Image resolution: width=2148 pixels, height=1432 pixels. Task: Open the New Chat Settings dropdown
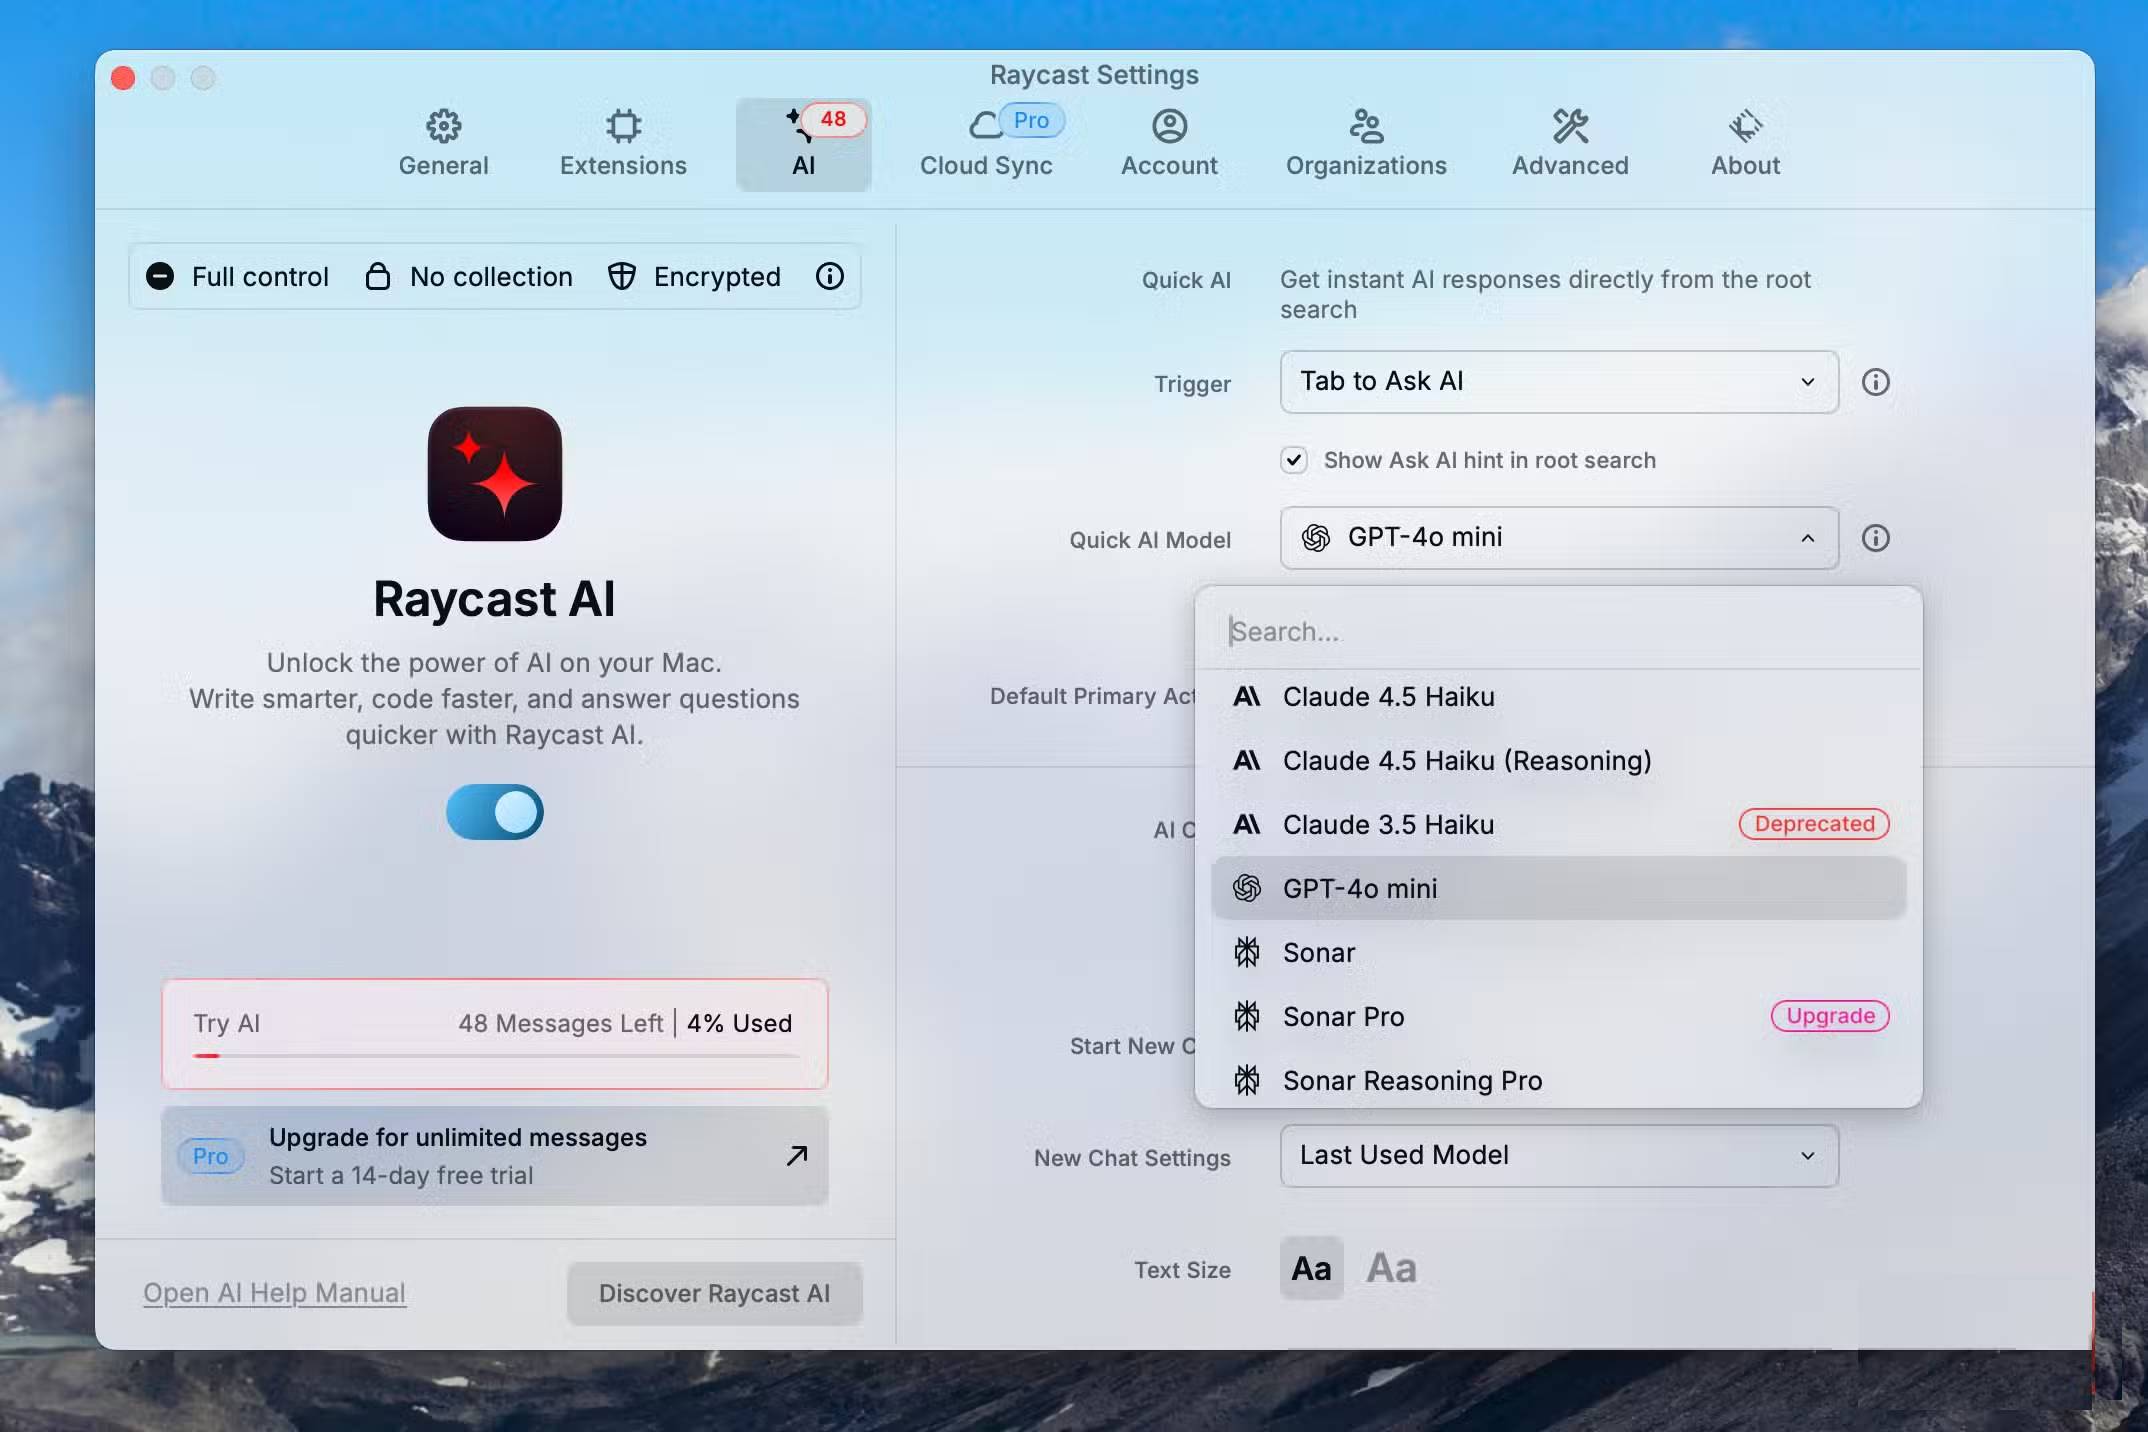1557,1156
